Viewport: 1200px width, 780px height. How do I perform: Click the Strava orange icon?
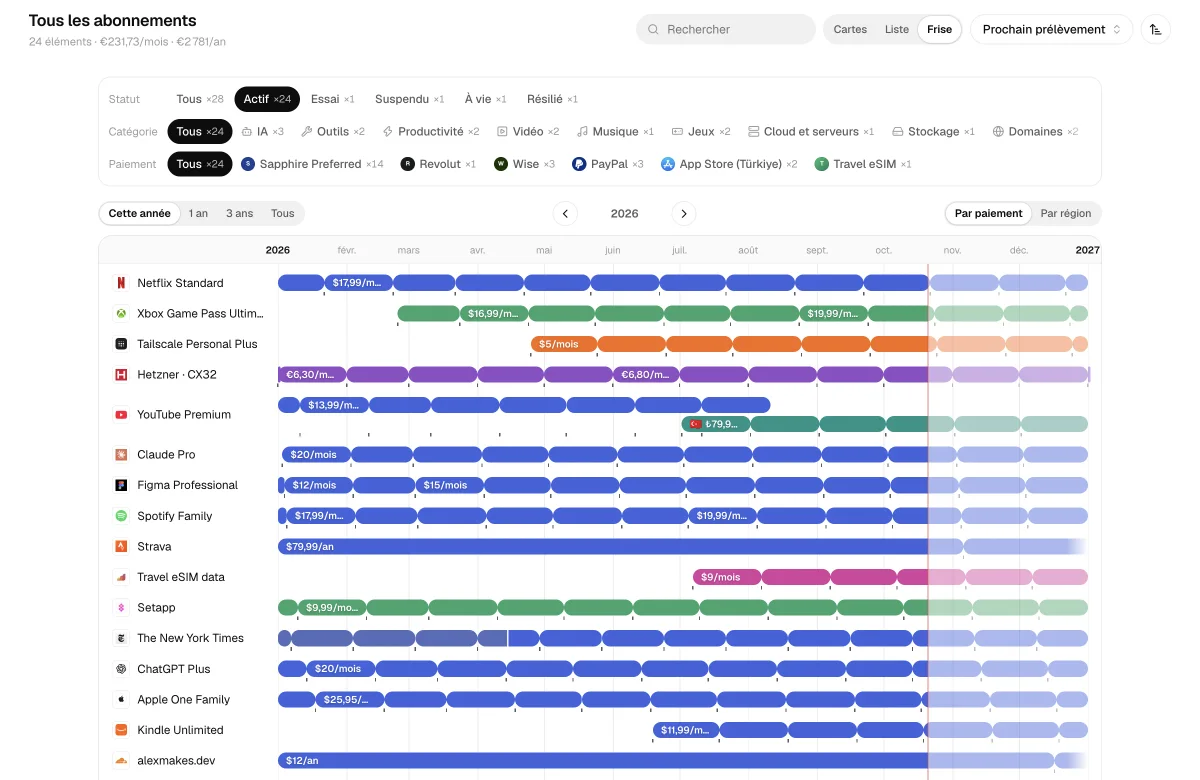[121, 547]
